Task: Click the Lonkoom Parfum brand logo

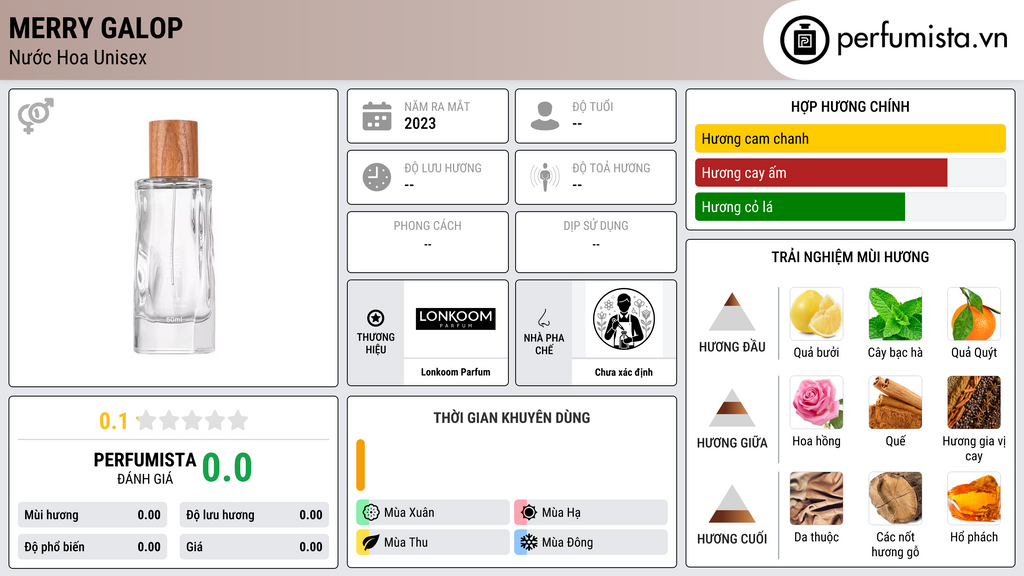Action: pyautogui.click(x=456, y=319)
